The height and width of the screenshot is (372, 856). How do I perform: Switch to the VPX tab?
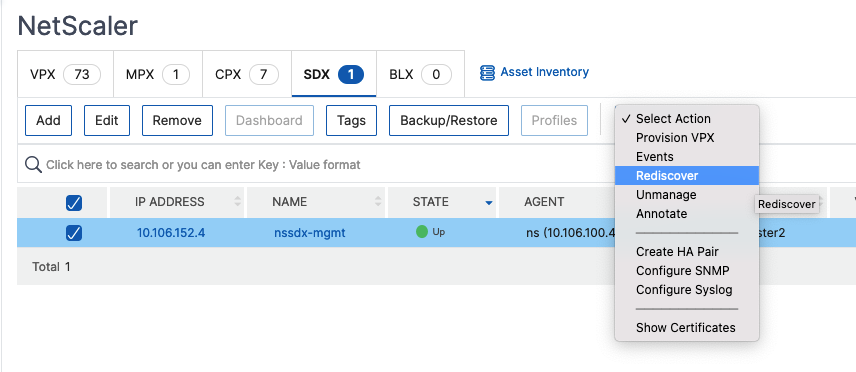[x=65, y=74]
